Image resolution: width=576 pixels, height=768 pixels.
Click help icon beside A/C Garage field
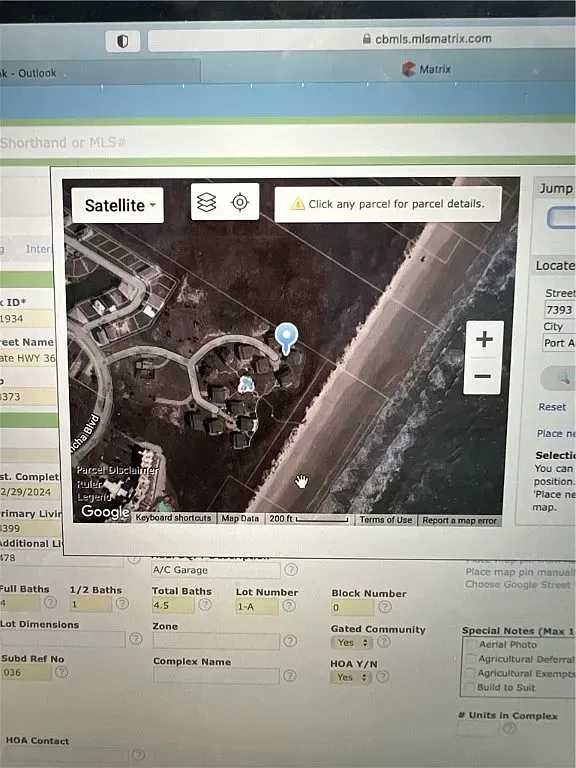point(291,569)
